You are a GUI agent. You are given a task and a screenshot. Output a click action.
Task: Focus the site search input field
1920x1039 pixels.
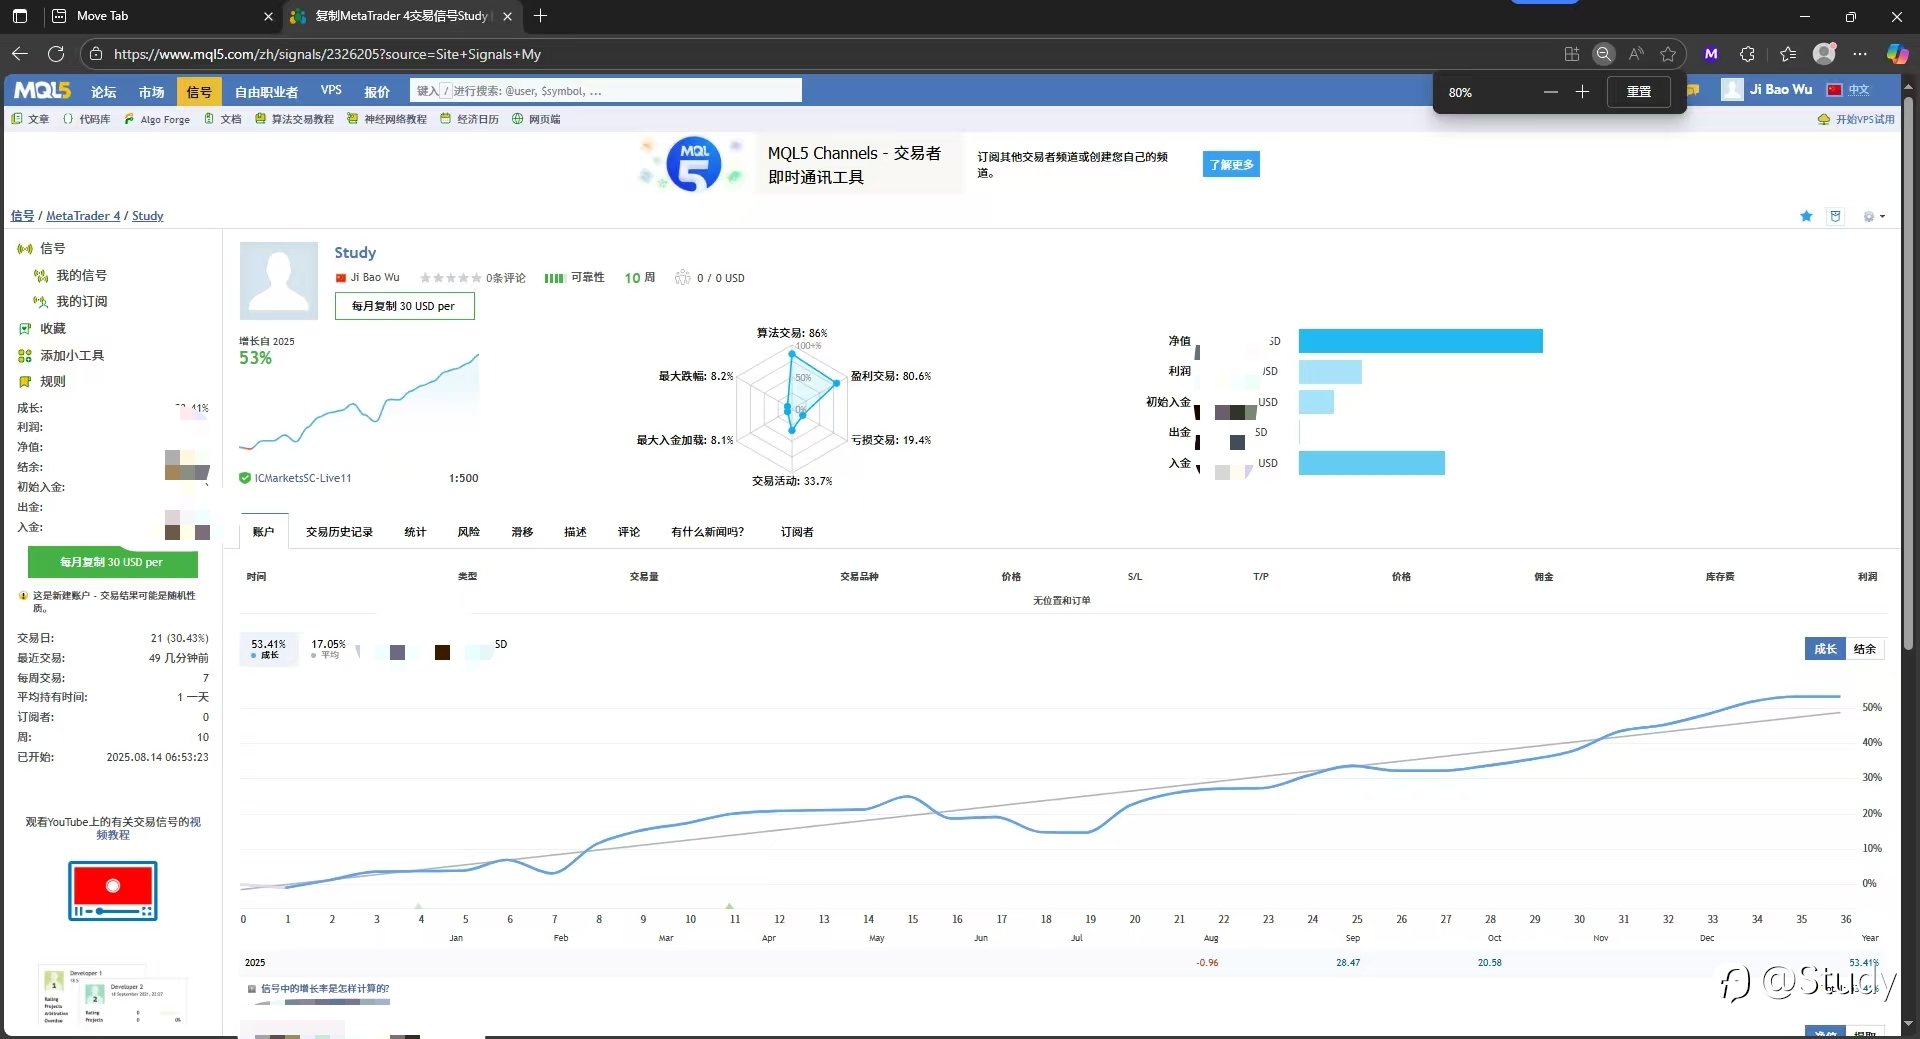(605, 91)
